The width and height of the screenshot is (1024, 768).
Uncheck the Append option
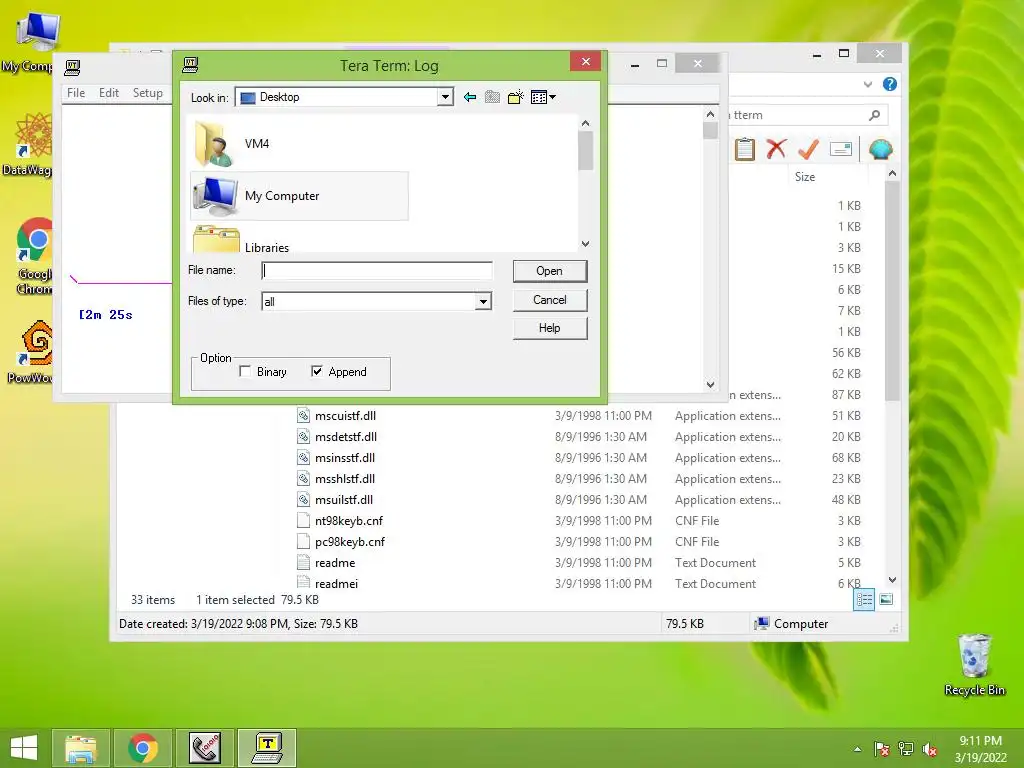click(x=317, y=372)
